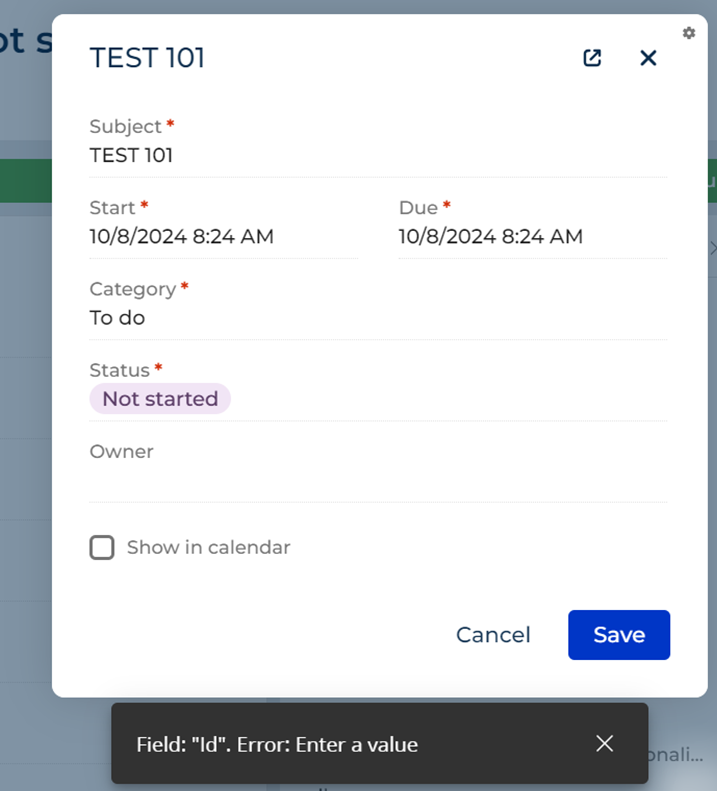Select the empty Owner field

378,481
